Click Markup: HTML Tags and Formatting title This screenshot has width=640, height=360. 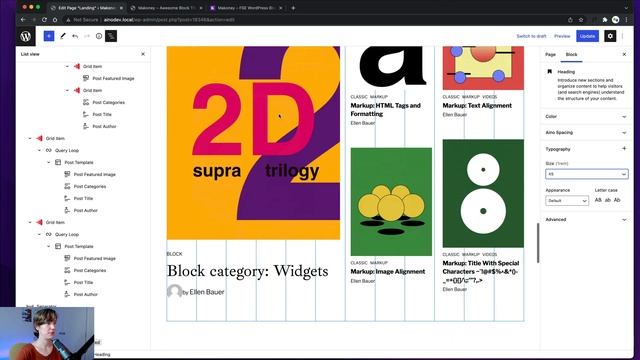click(385, 109)
